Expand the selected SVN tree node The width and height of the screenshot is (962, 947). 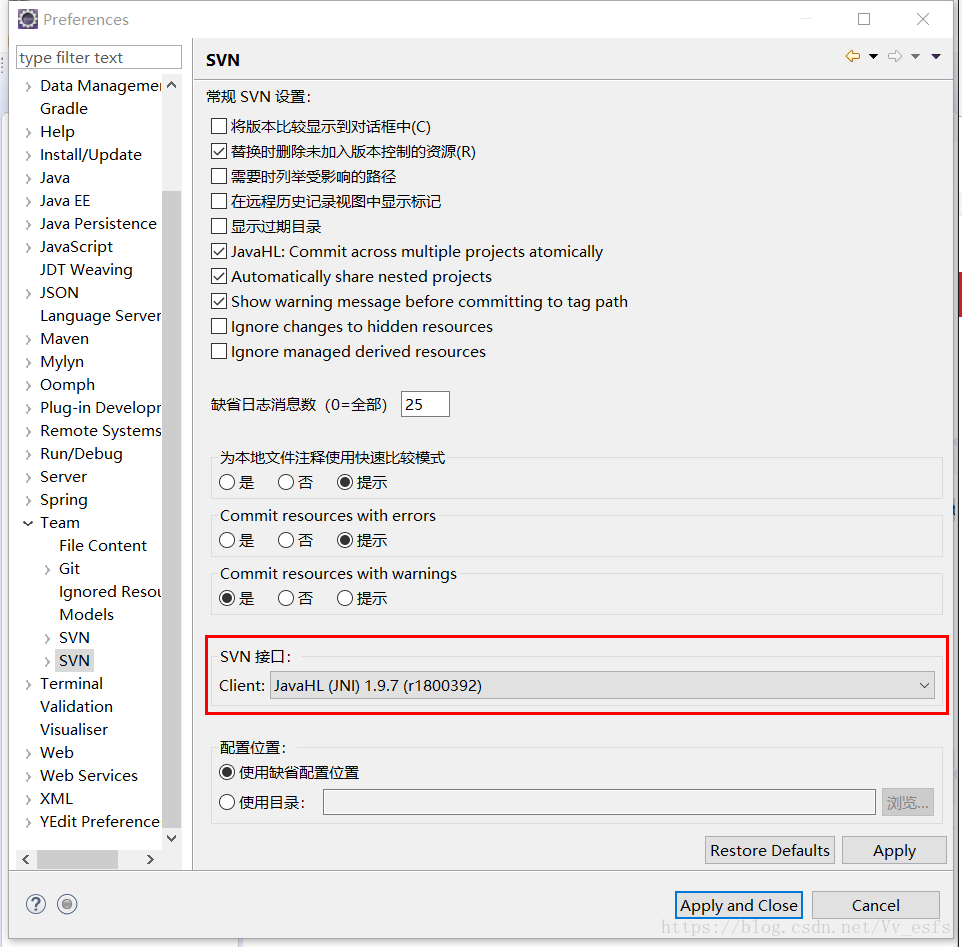tap(47, 661)
